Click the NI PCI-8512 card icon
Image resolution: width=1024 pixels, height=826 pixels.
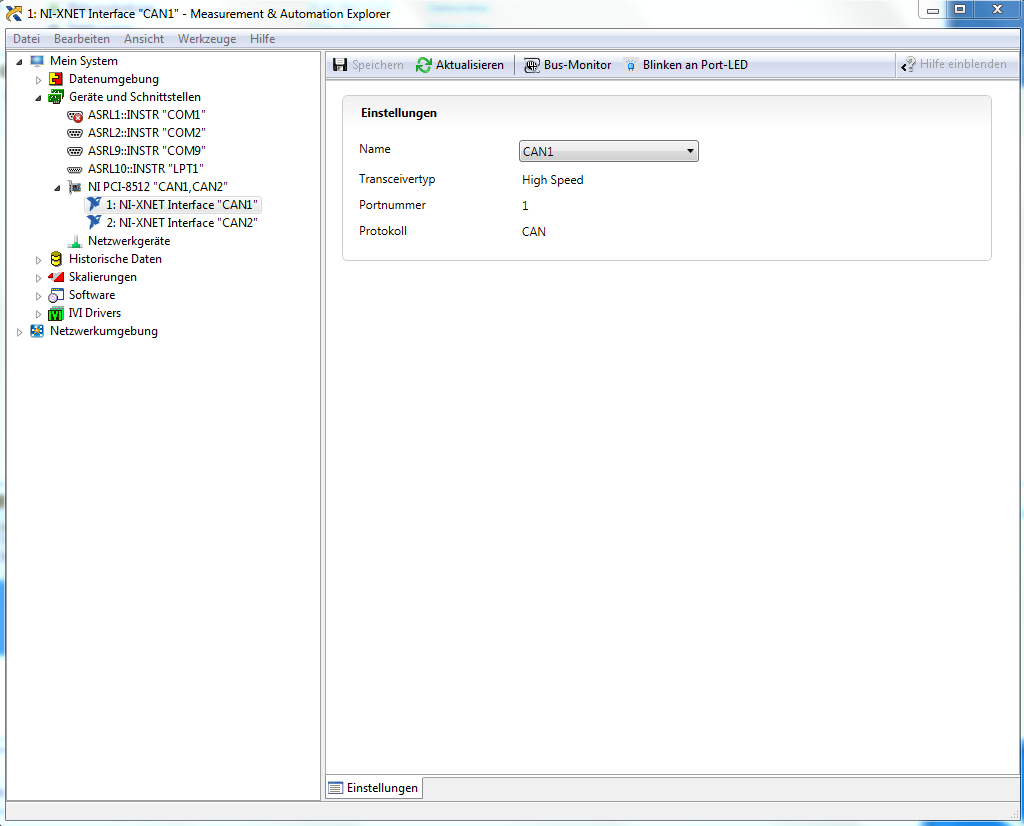tap(75, 187)
